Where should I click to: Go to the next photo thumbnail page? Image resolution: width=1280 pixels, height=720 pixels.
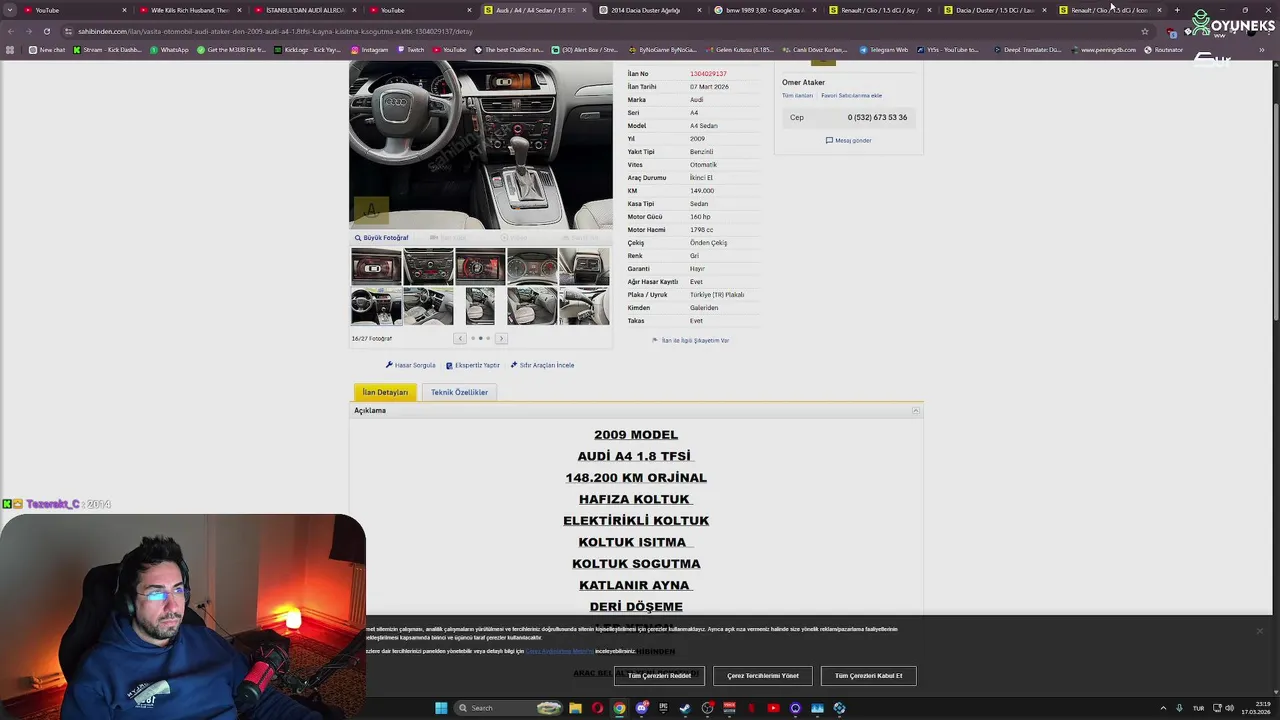coord(501,338)
